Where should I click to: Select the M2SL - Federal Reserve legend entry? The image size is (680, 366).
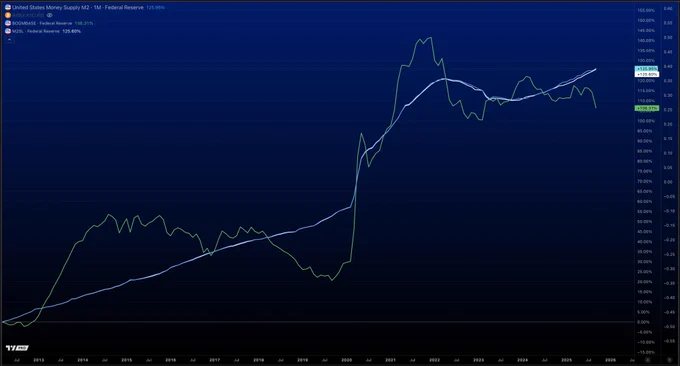pos(36,31)
